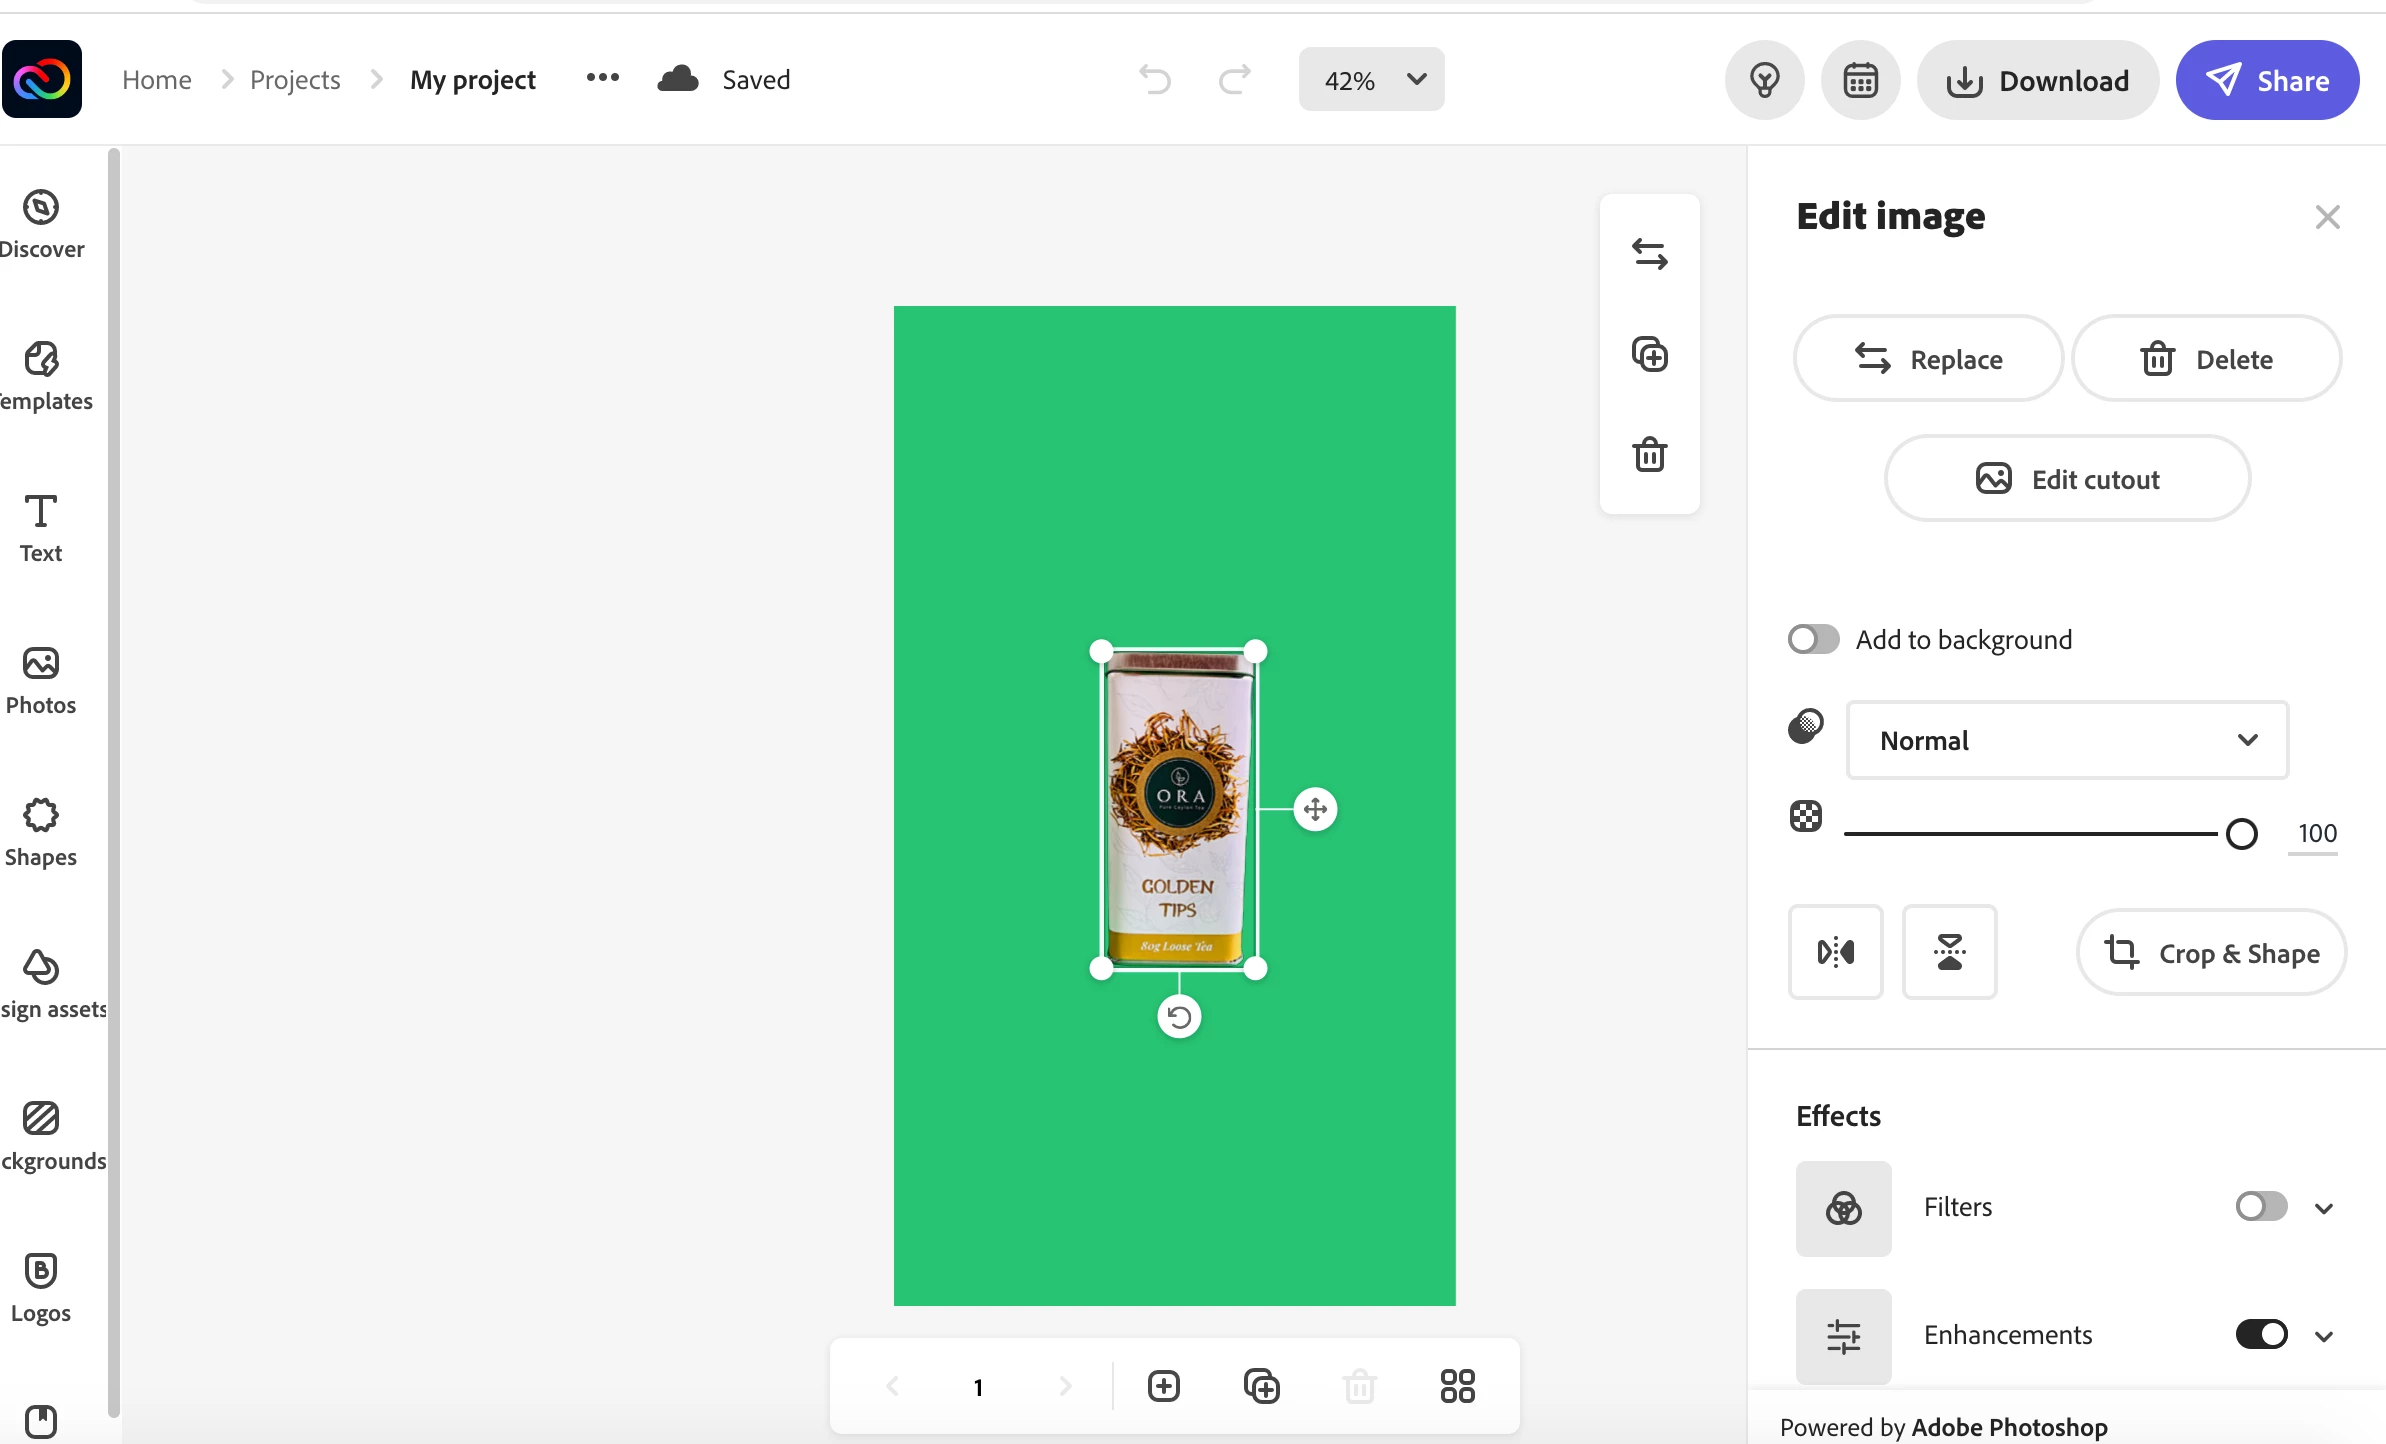Disable the Enhancements toggle
The width and height of the screenshot is (2386, 1444).
pos(2261,1335)
